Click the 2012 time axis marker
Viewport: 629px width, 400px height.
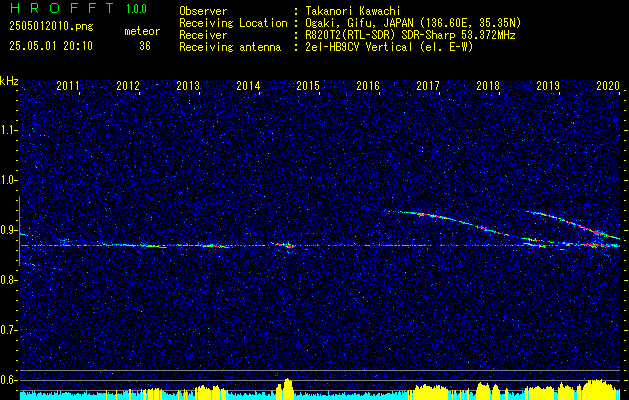[128, 85]
